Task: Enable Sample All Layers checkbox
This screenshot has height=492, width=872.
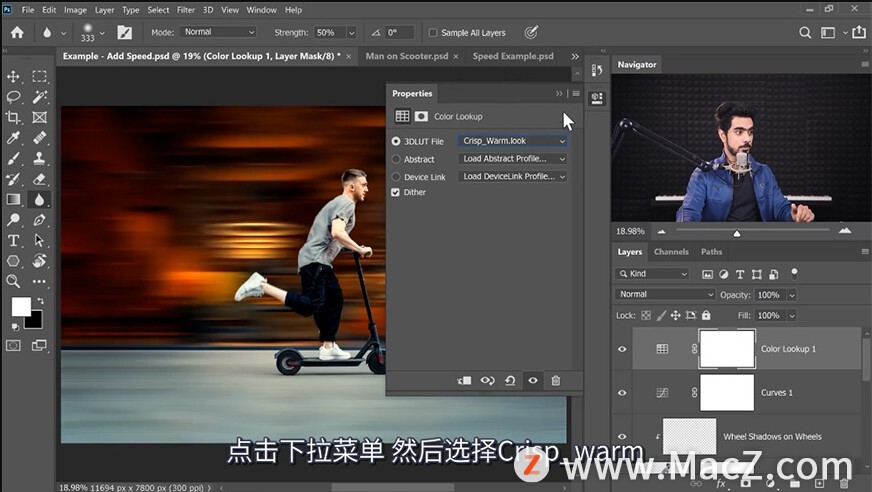Action: (433, 33)
